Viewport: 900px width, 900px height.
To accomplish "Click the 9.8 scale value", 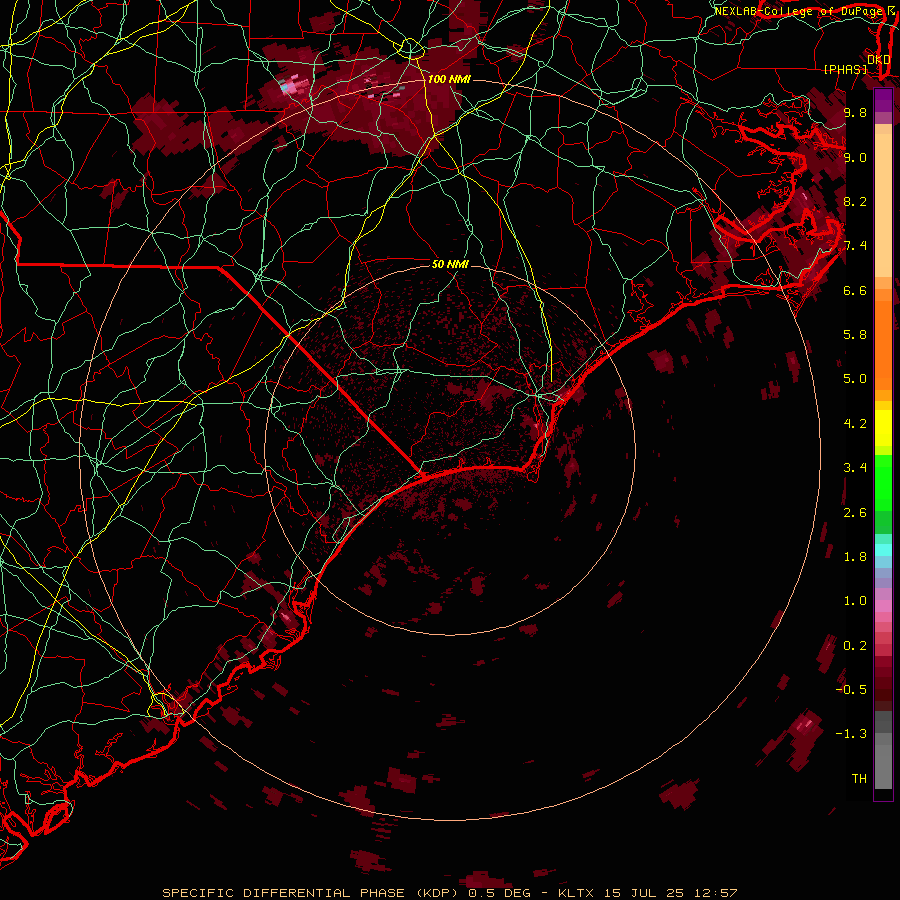I will click(x=855, y=112).
